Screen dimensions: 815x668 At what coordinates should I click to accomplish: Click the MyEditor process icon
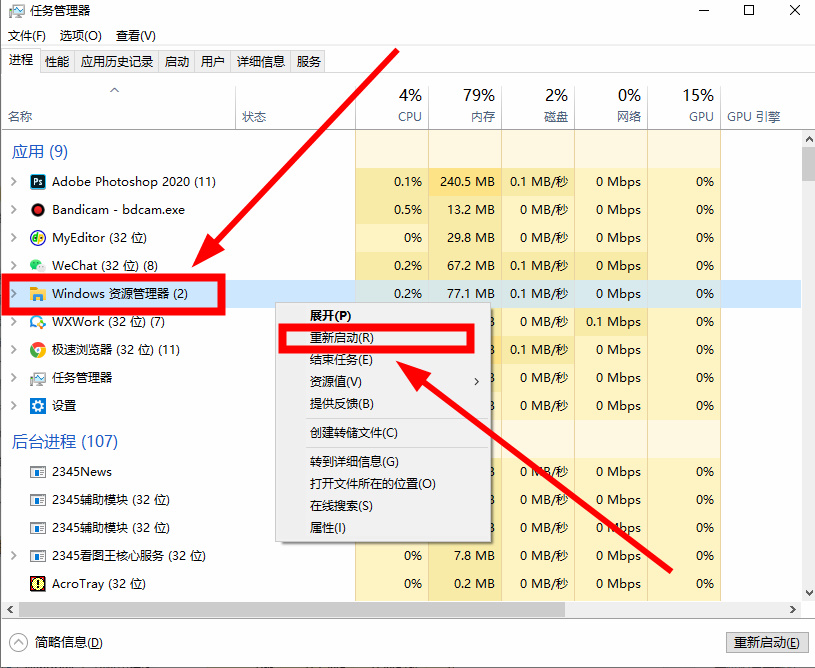pos(39,238)
